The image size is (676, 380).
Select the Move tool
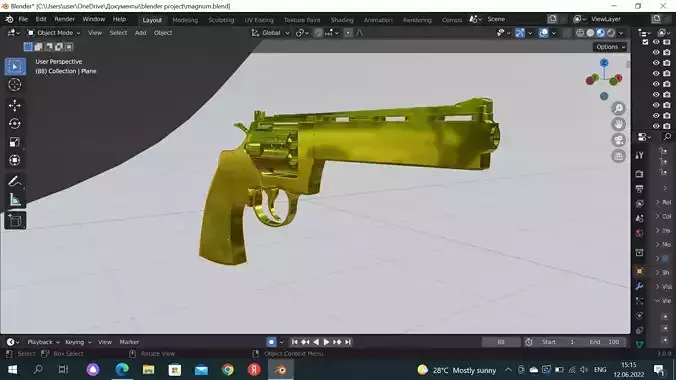click(15, 106)
